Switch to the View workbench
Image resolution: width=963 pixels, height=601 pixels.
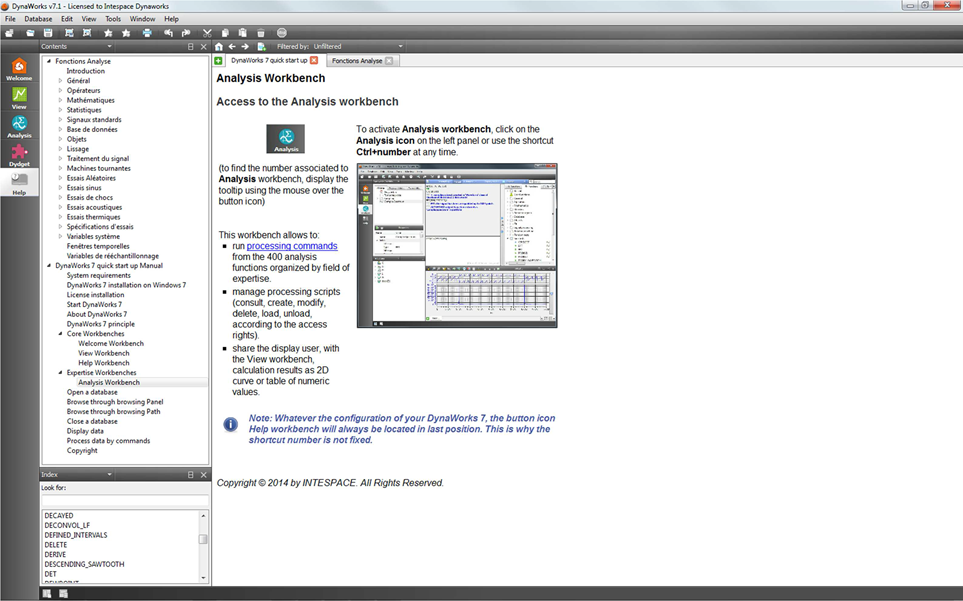(19, 98)
